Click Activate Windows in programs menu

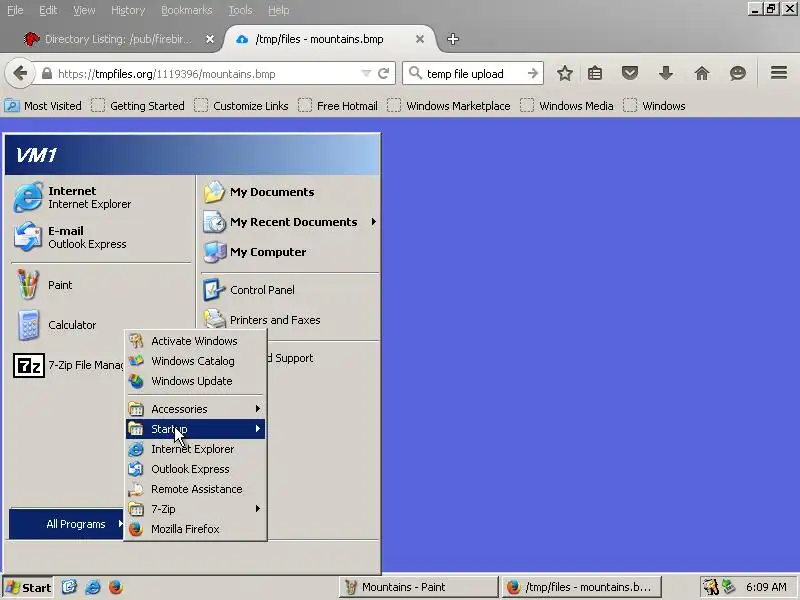pyautogui.click(x=195, y=341)
